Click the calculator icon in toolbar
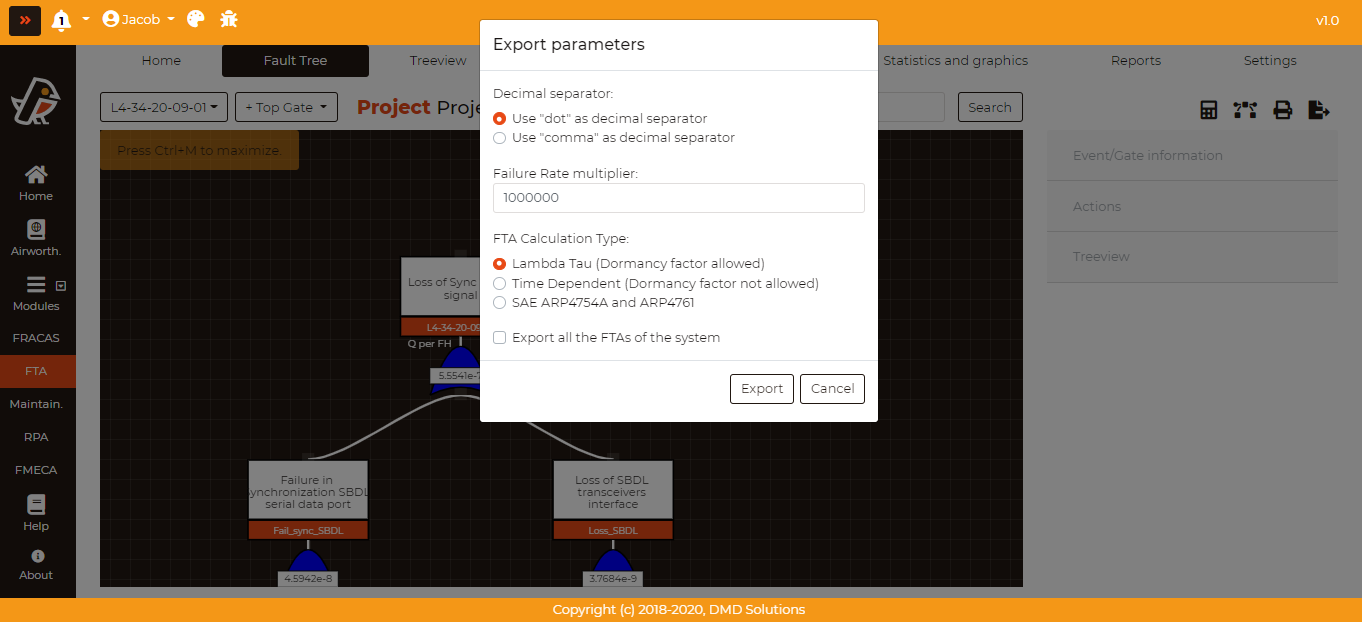 pos(1208,110)
